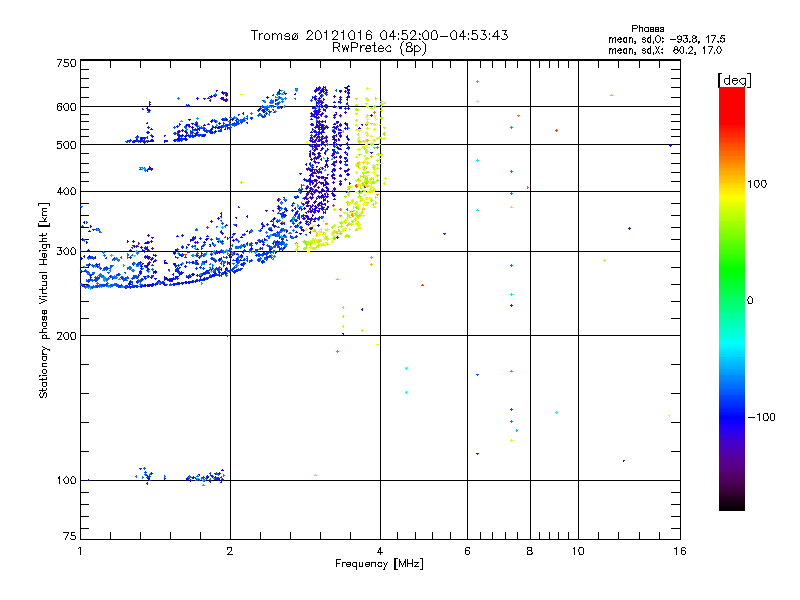Click the y-axis tick label '500'
The width and height of the screenshot is (800, 600).
pos(66,145)
